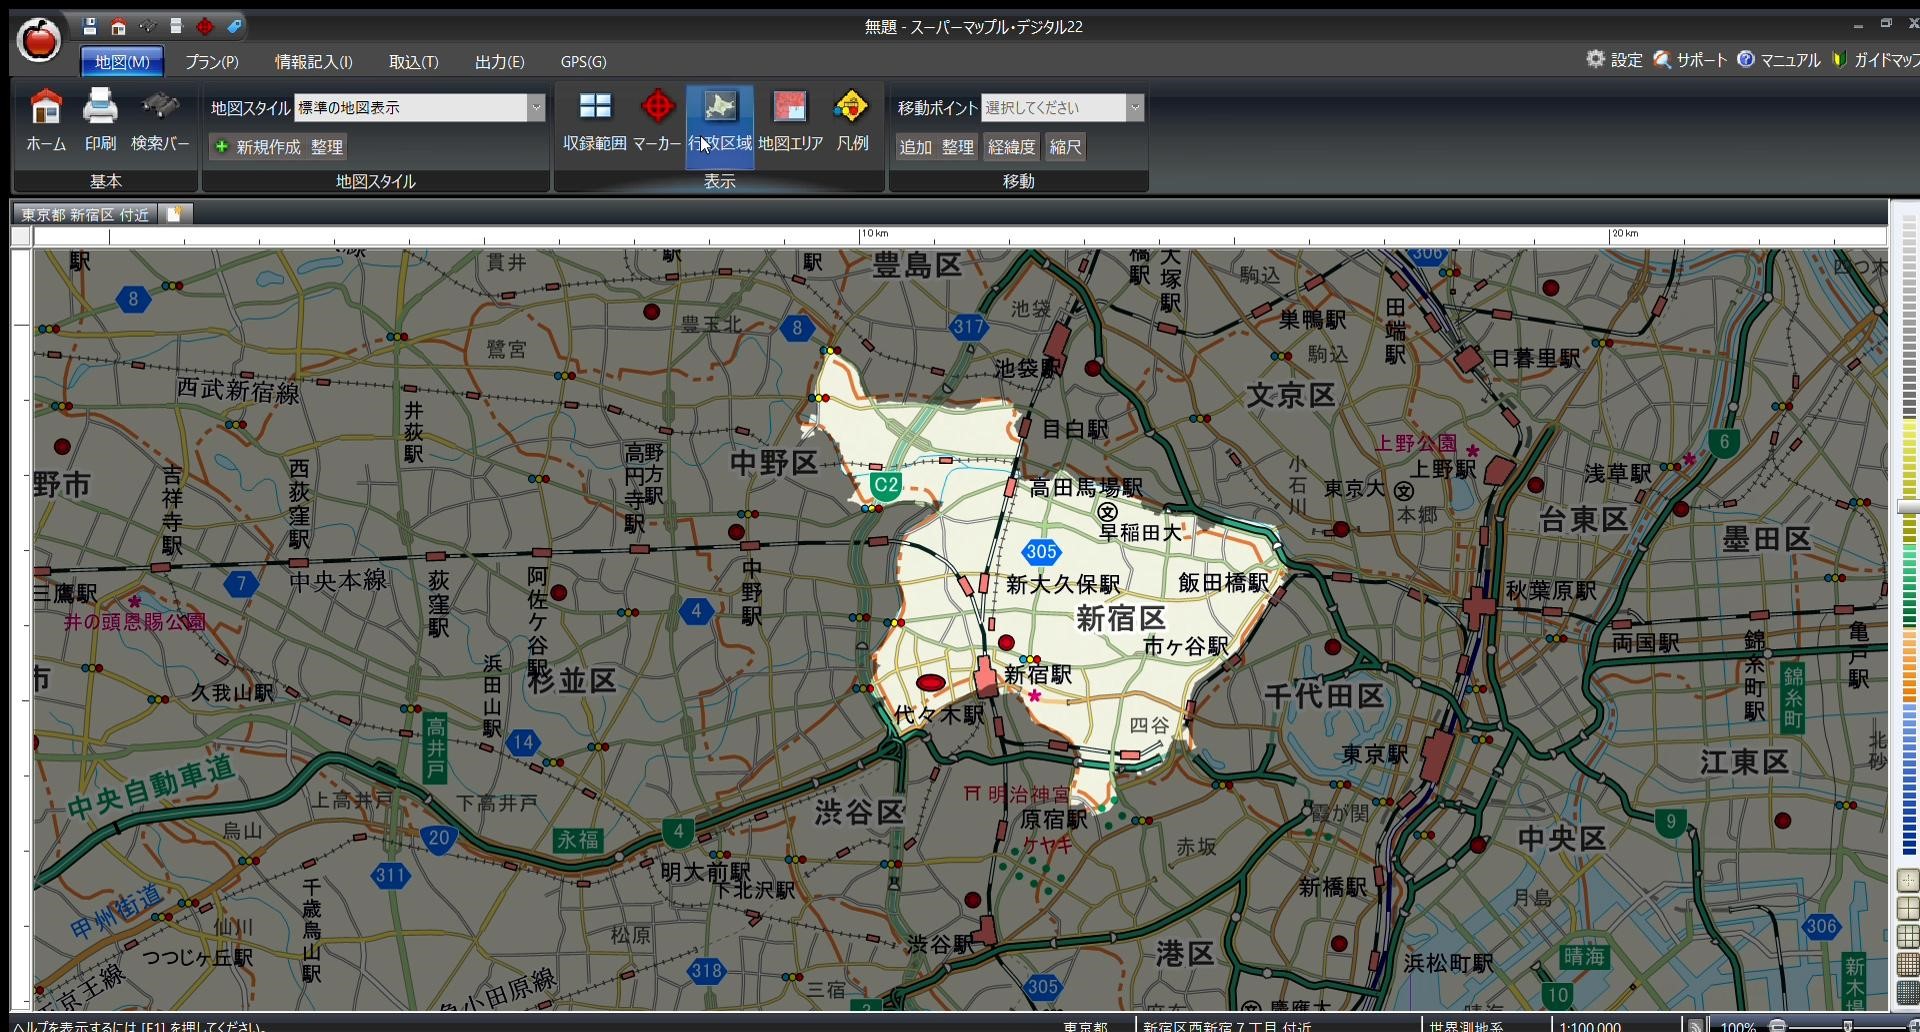
Task: Click the zoom slider thumb in status bar
Action: [x=1847, y=1026]
